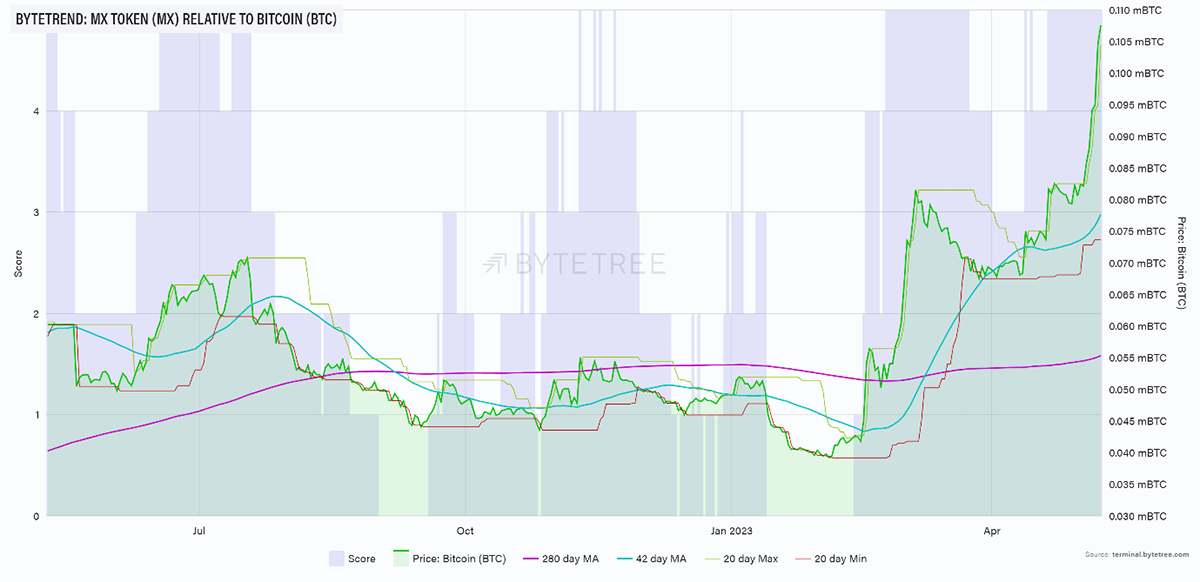Click the 0.060 mBTC price axis label
This screenshot has height=582, width=1200.
(1135, 327)
